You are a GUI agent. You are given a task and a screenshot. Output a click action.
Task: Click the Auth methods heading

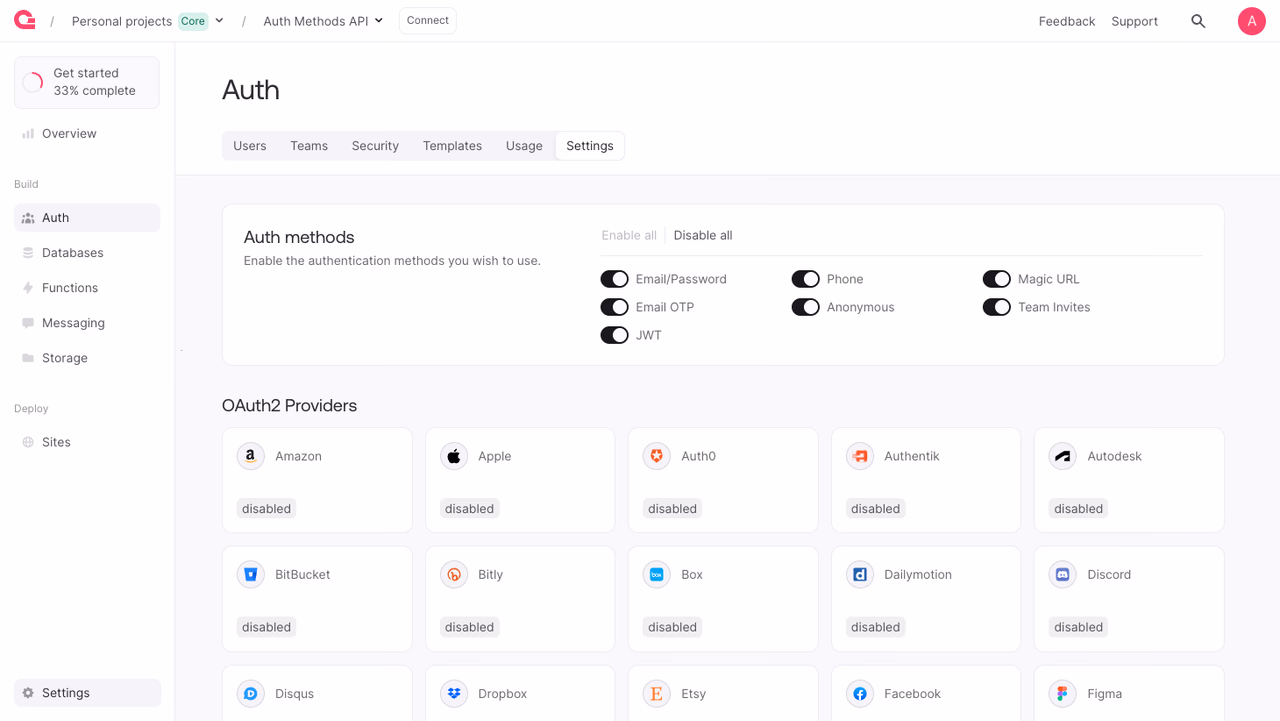299,238
